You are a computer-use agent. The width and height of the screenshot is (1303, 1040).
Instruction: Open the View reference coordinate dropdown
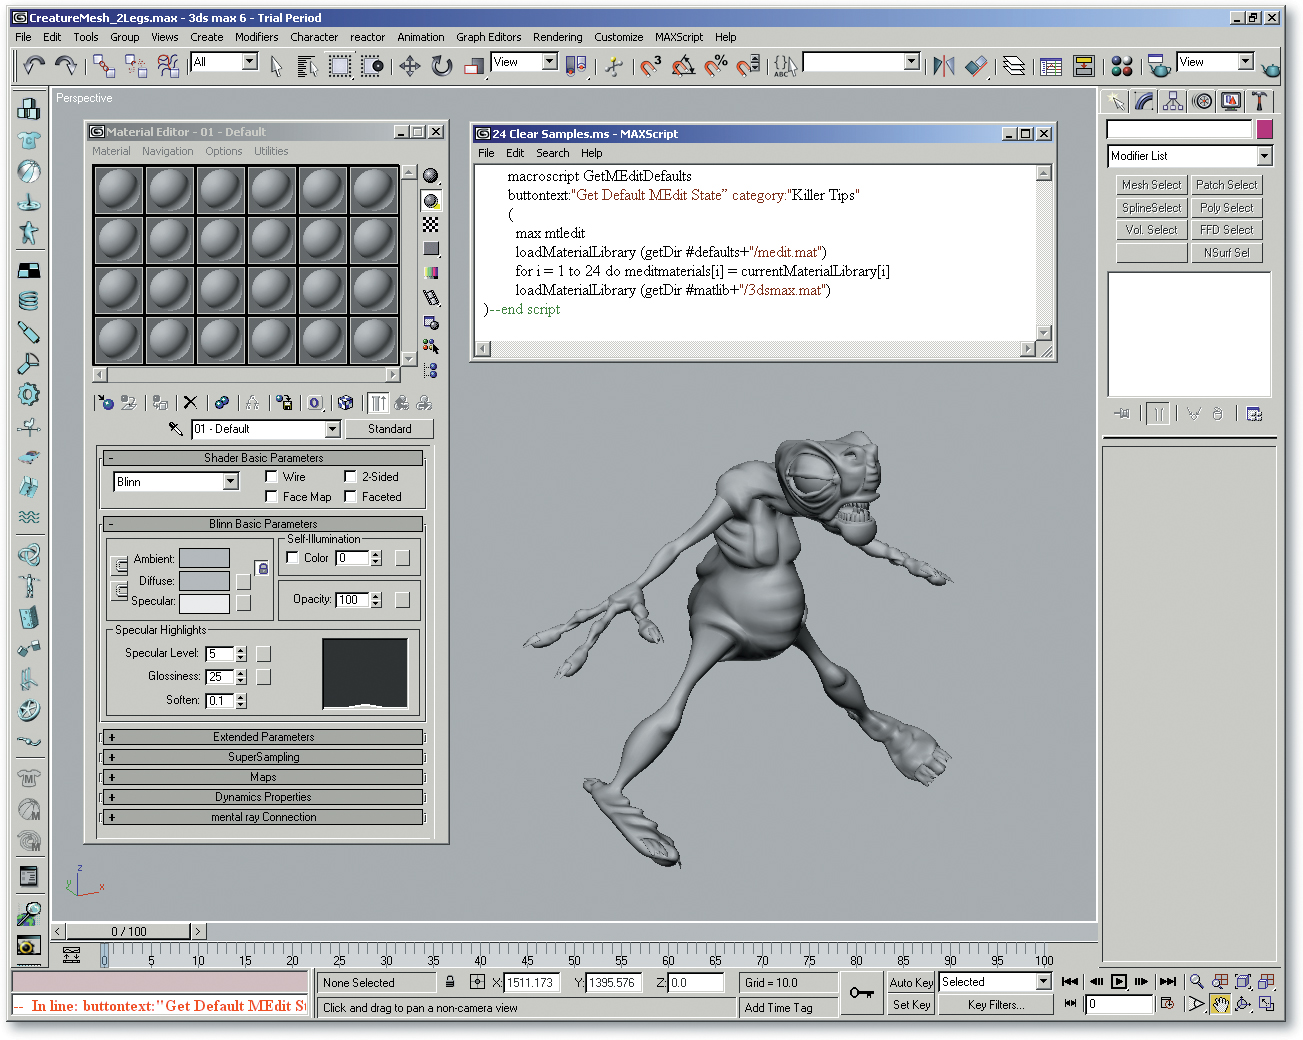[549, 62]
